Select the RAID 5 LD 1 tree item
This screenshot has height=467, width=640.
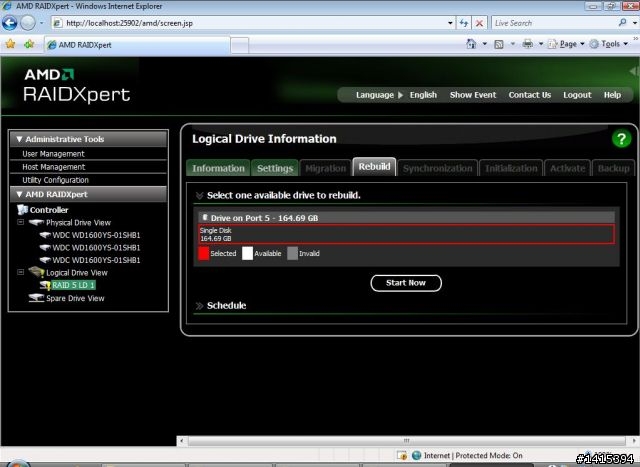(73, 285)
